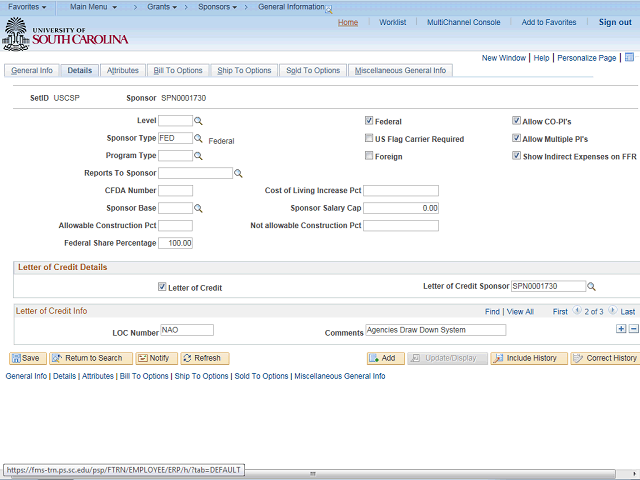Open lookup for the Level field
Image resolution: width=640 pixels, height=480 pixels.
[198, 121]
